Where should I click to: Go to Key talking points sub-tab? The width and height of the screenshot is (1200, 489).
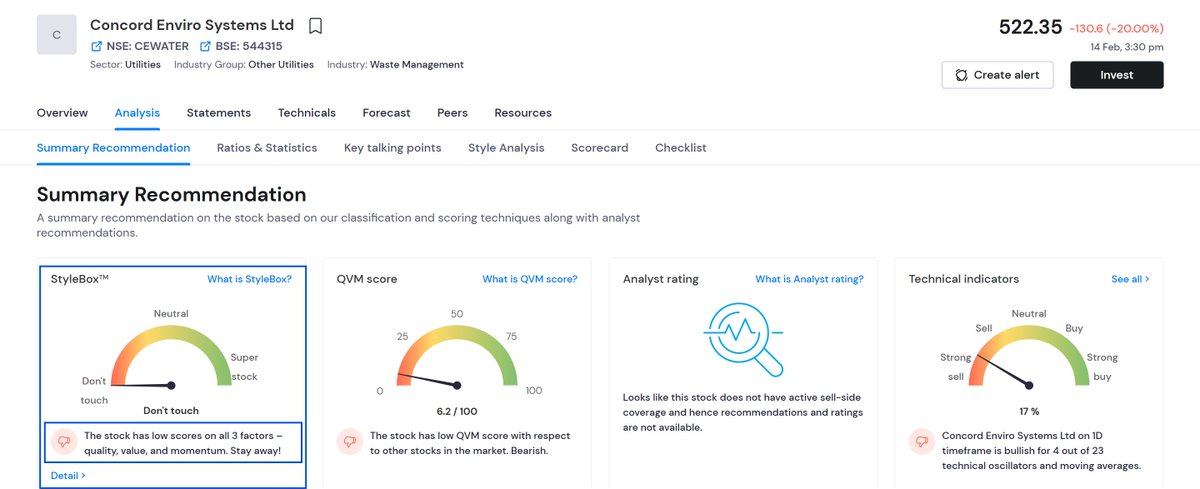click(x=392, y=148)
